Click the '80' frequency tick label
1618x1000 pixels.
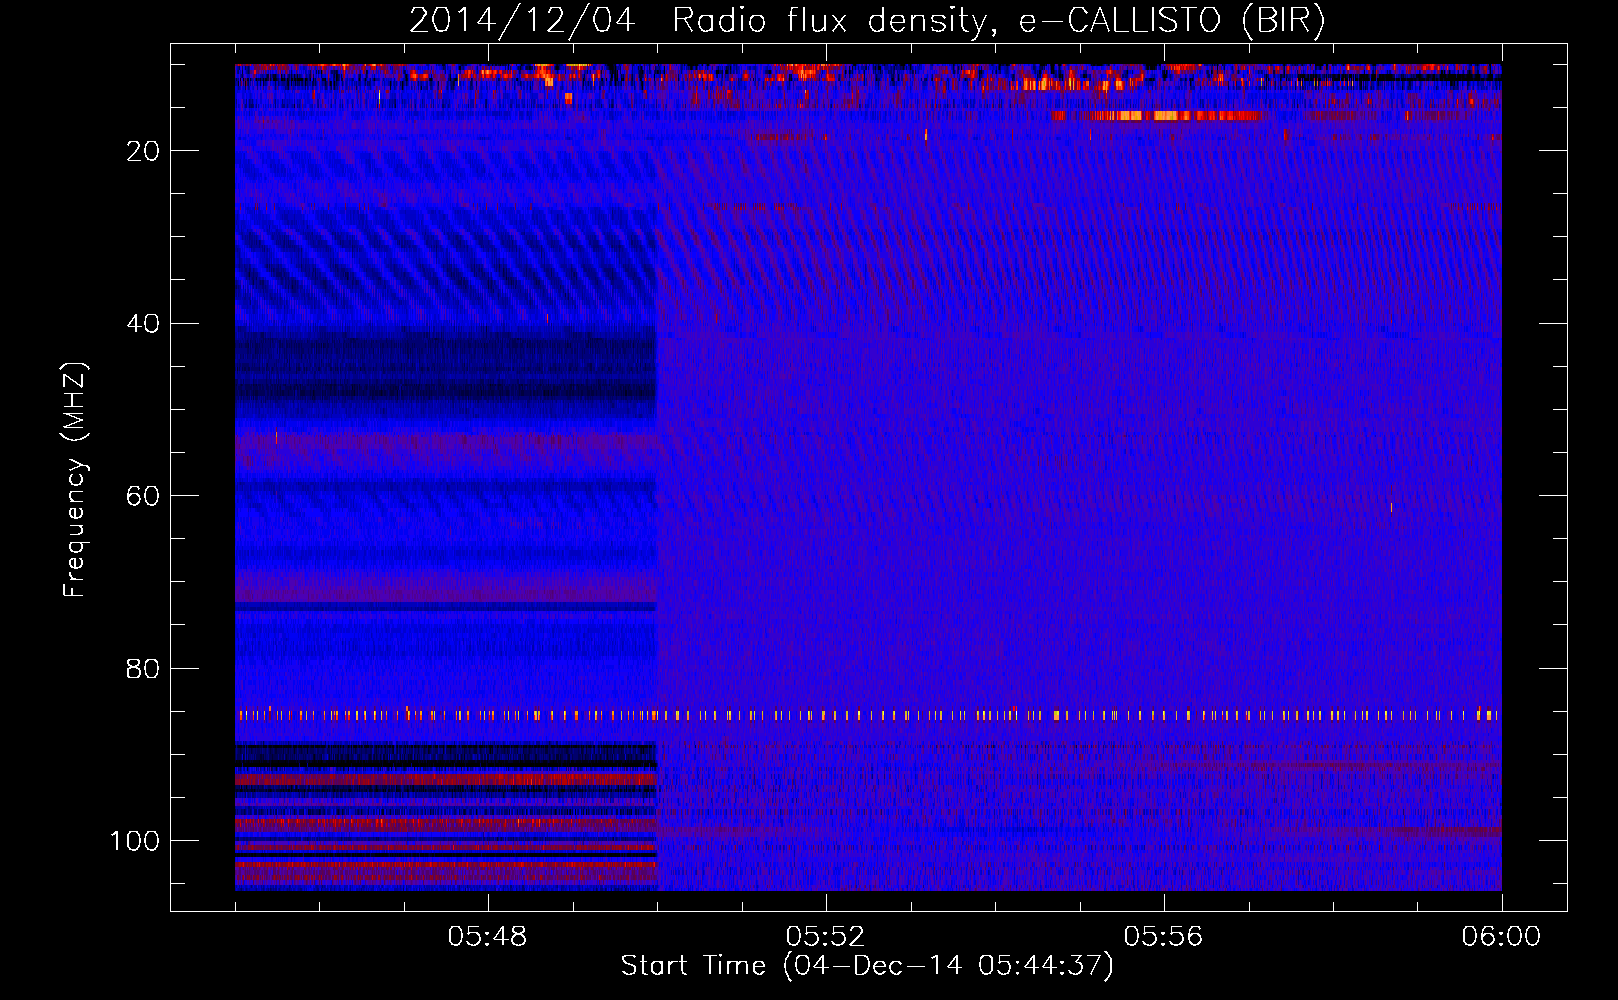point(143,668)
